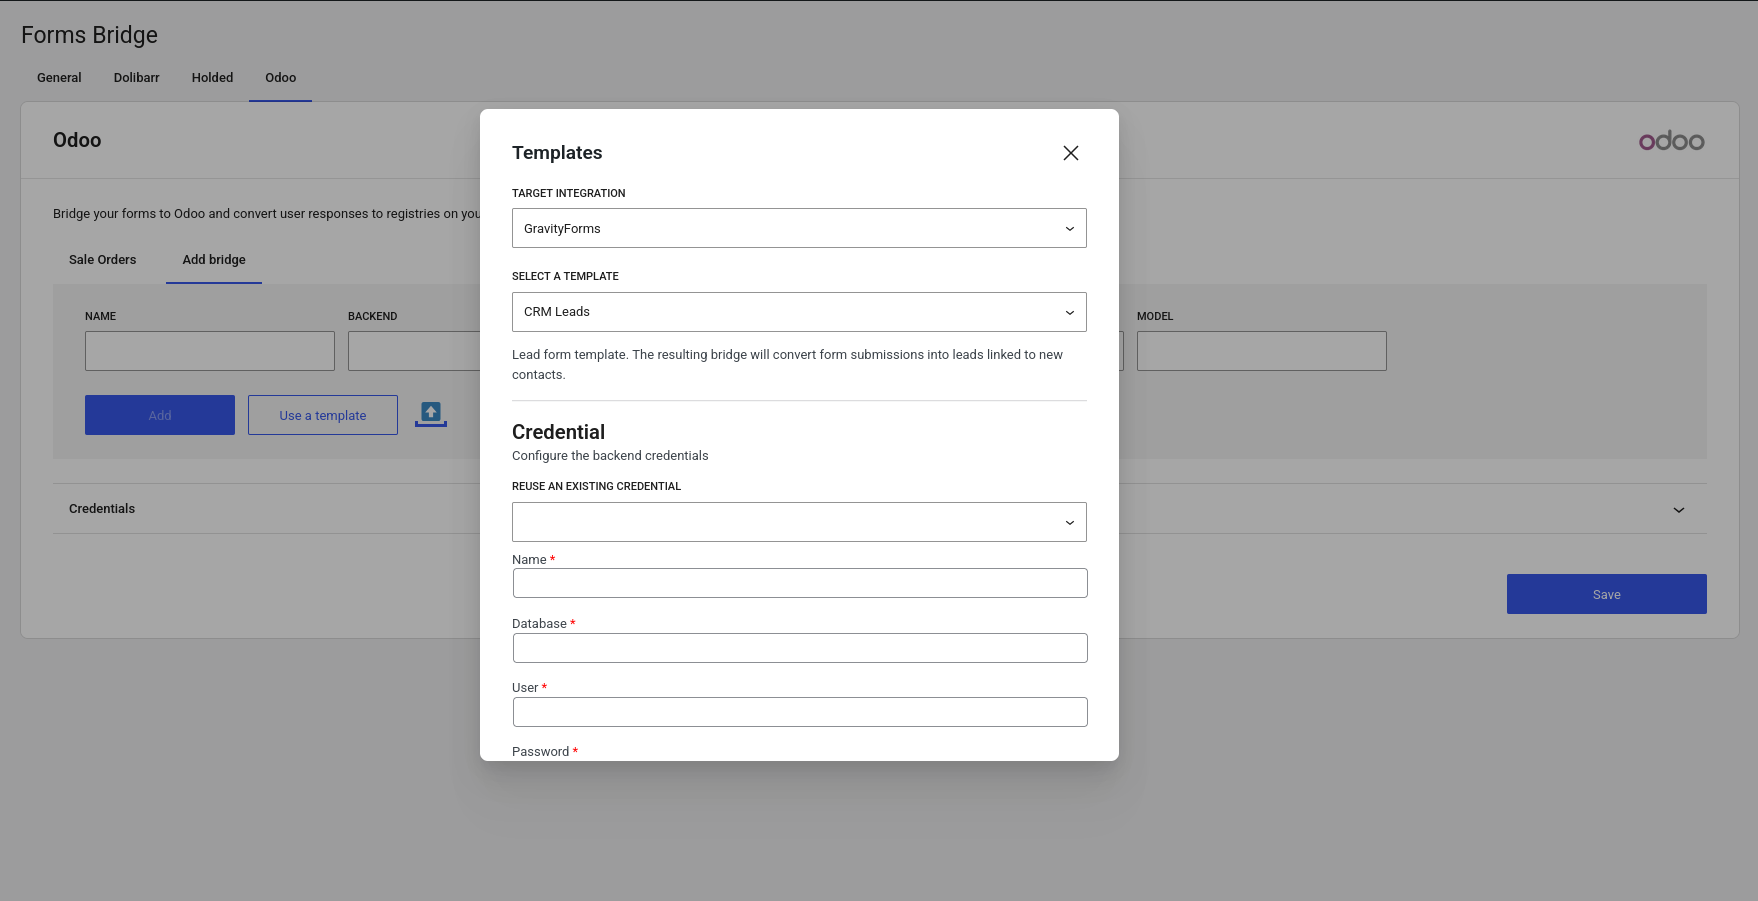
Task: Click the Forms Bridge page title
Action: coord(89,35)
